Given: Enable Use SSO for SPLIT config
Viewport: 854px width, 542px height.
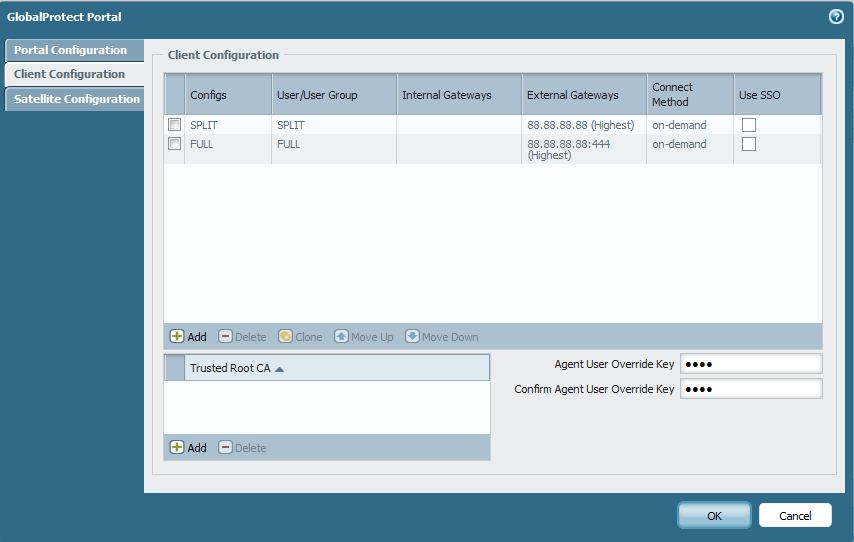Looking at the screenshot, I should click(748, 125).
